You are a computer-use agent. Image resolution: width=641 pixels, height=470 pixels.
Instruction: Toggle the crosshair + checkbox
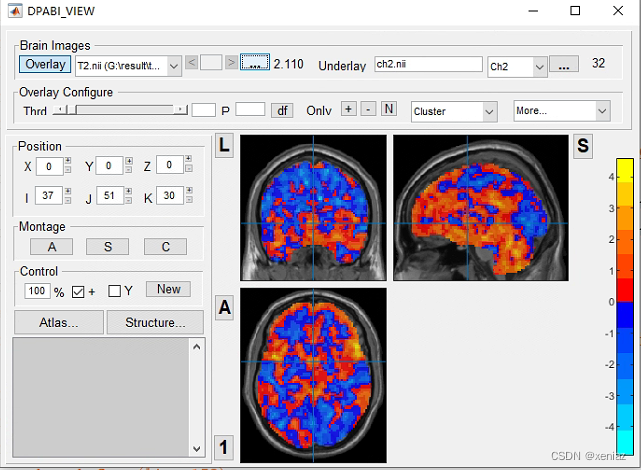(x=78, y=292)
